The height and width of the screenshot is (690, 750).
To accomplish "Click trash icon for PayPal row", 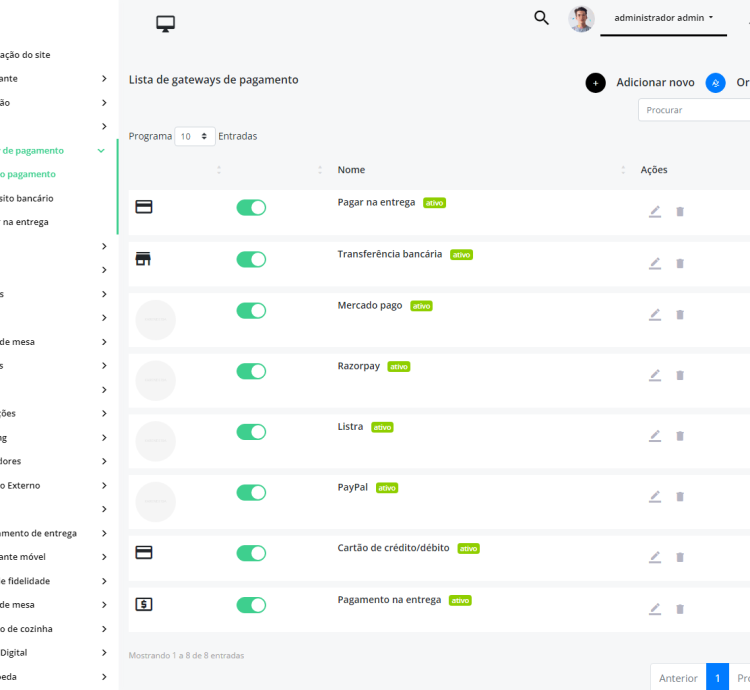I will [680, 496].
